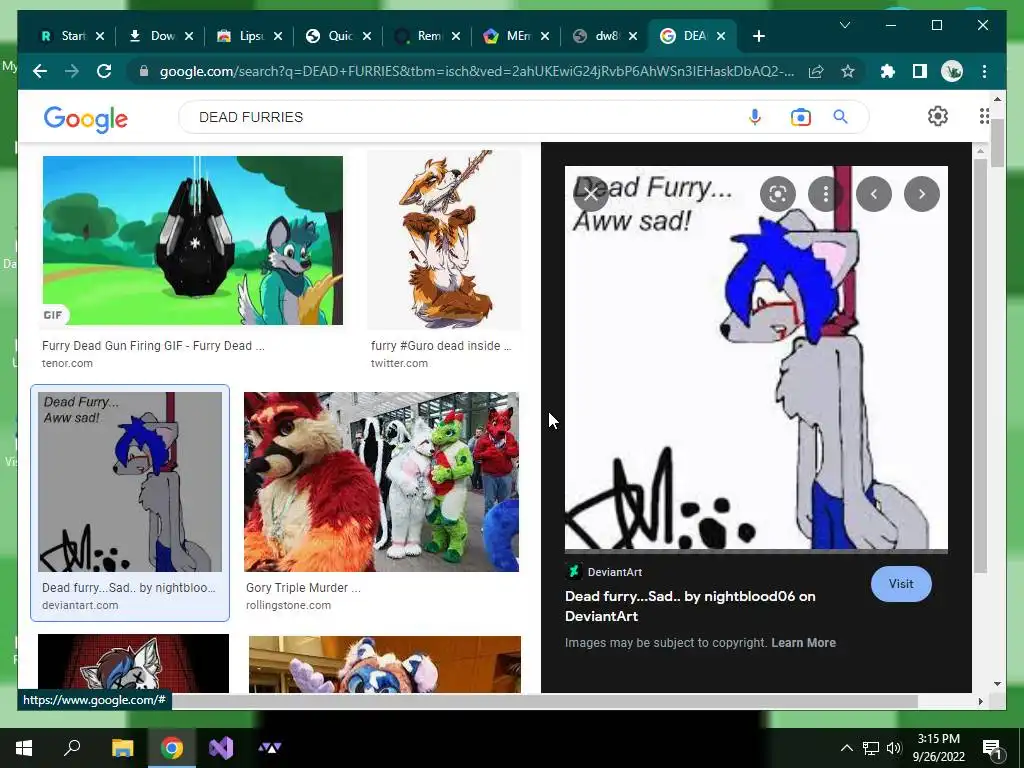1024x768 pixels.
Task: Toggle the Chrome side panel icon
Action: tap(920, 71)
